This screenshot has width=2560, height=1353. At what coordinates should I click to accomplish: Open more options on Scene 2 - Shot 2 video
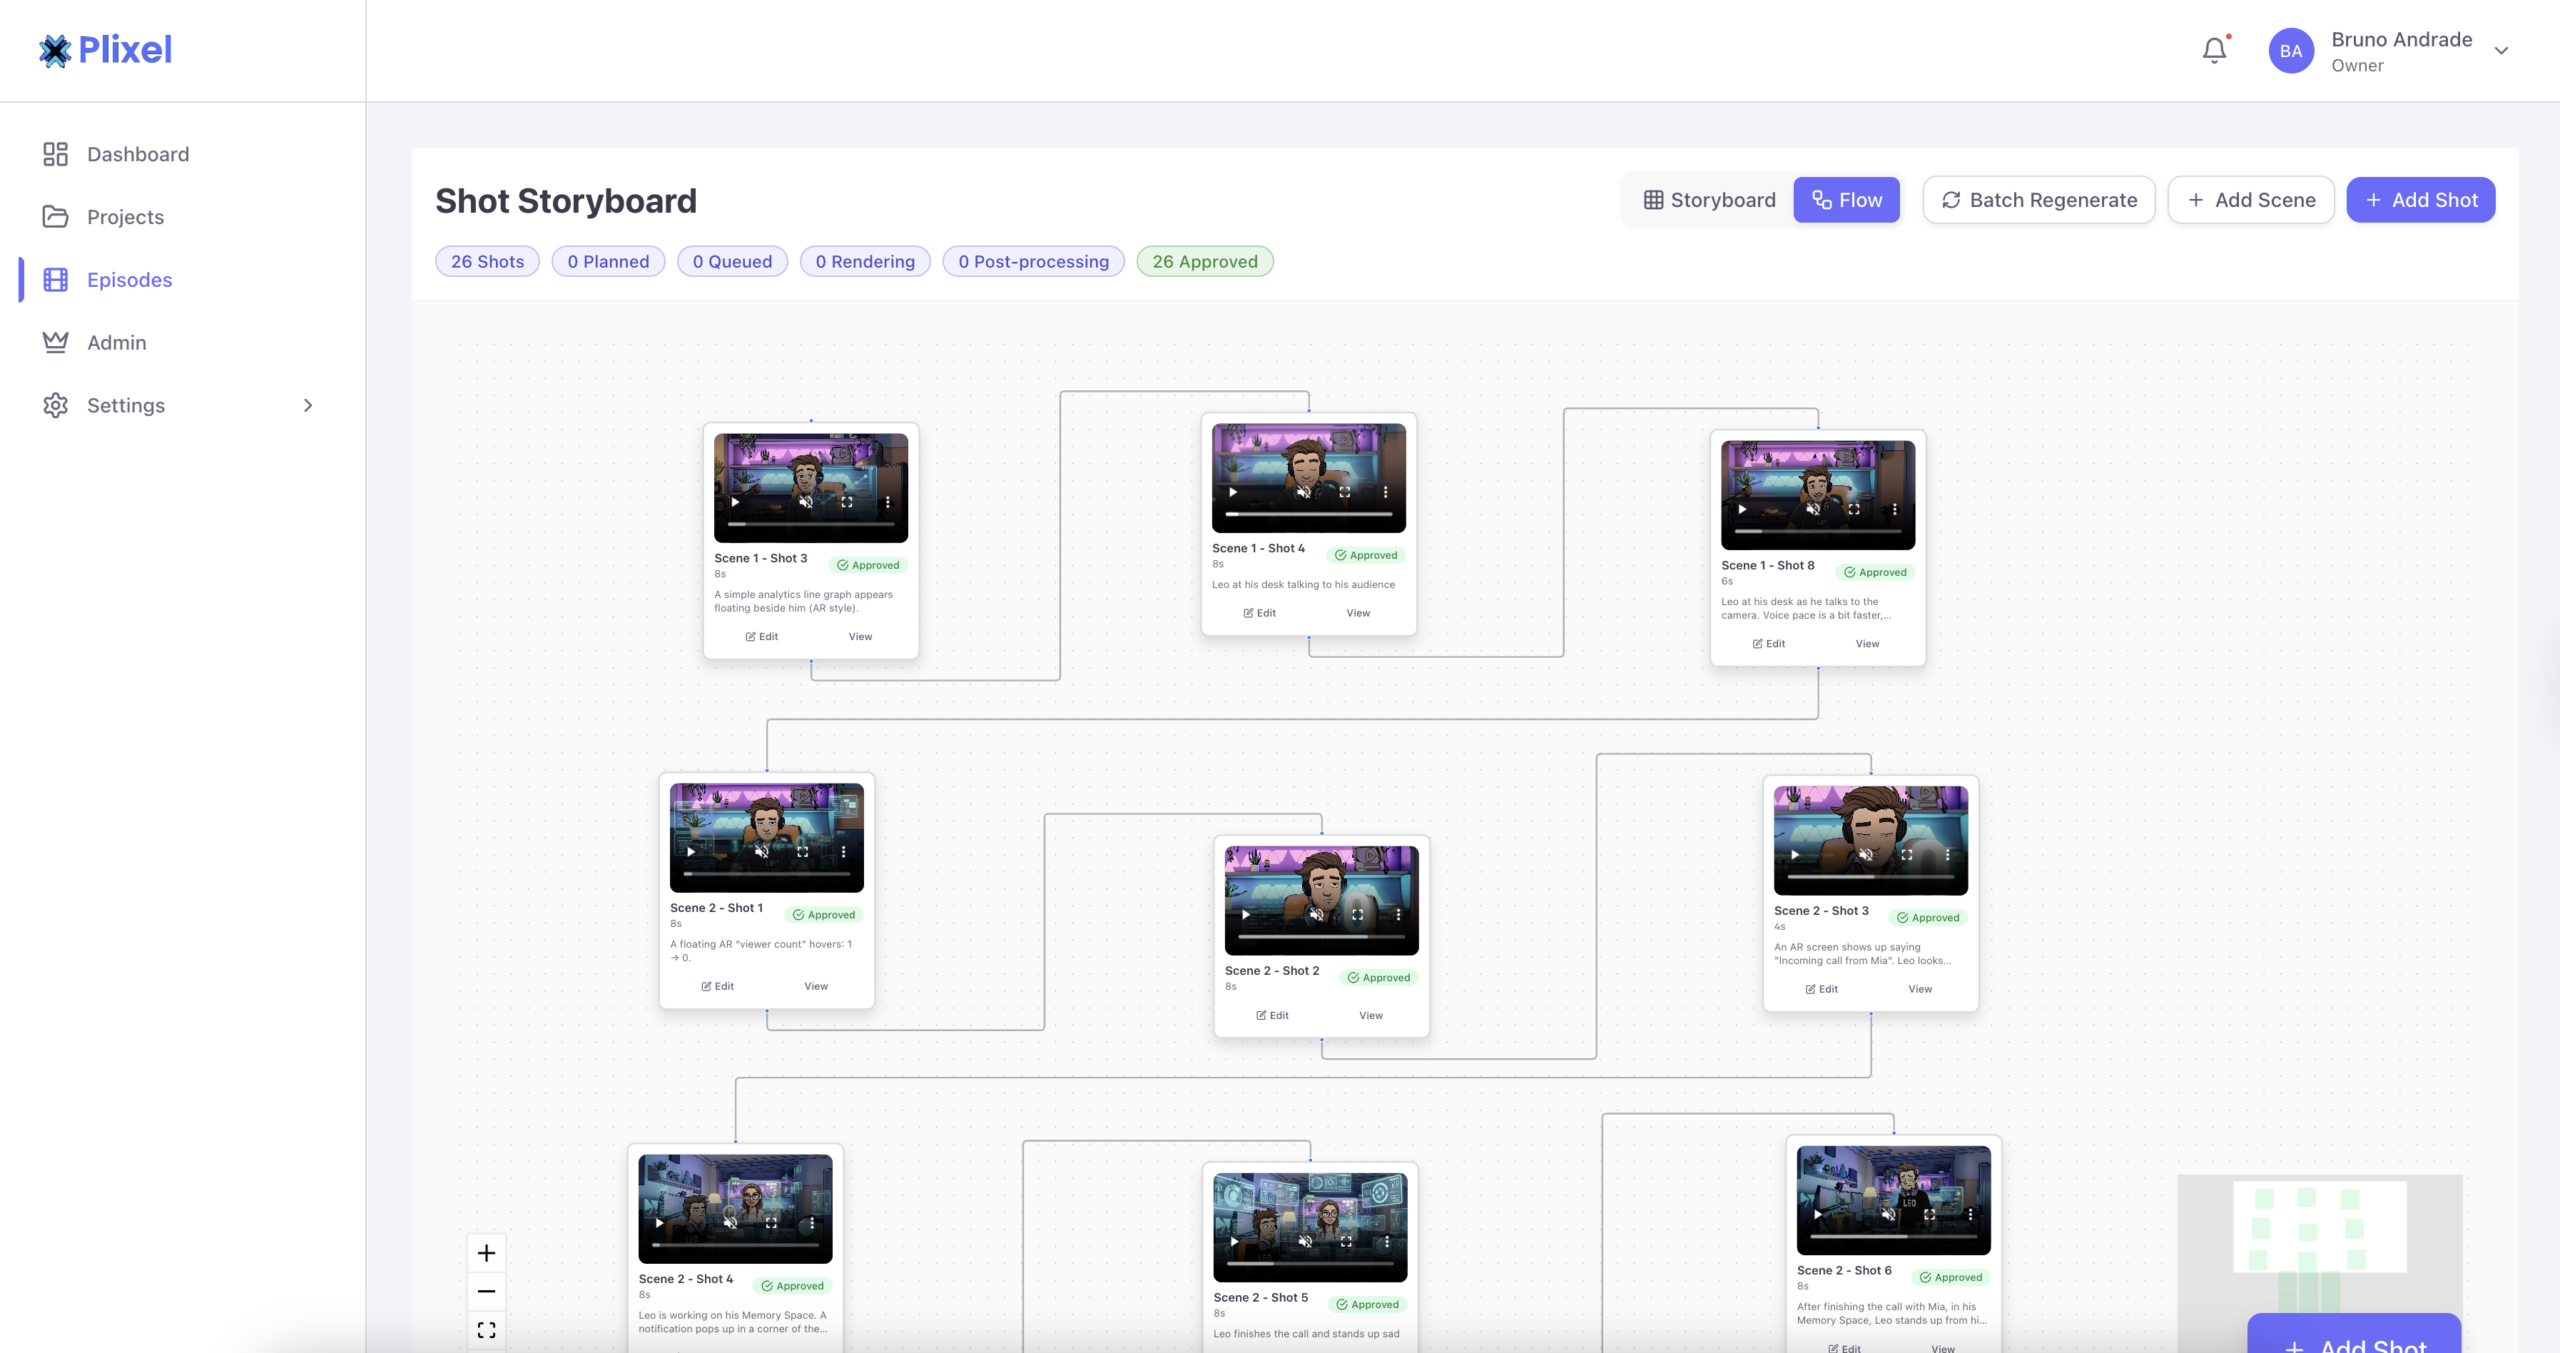1398,914
